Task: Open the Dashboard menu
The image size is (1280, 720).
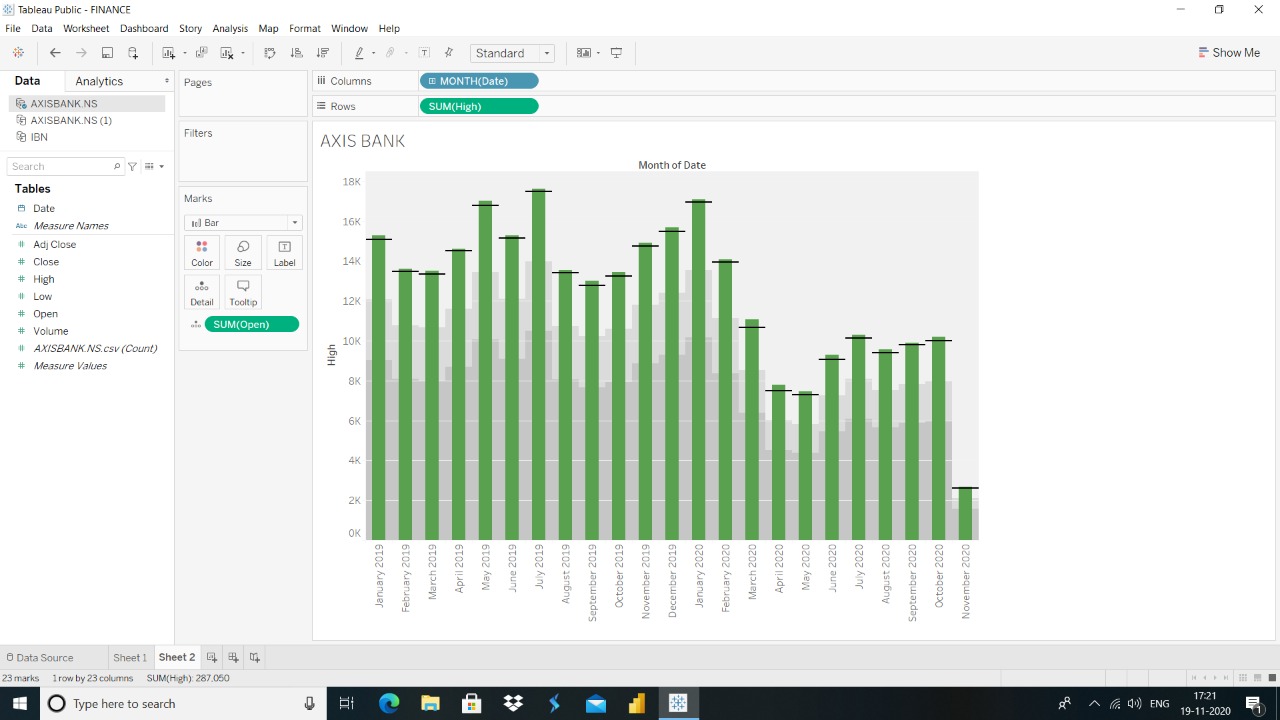Action: [x=144, y=28]
